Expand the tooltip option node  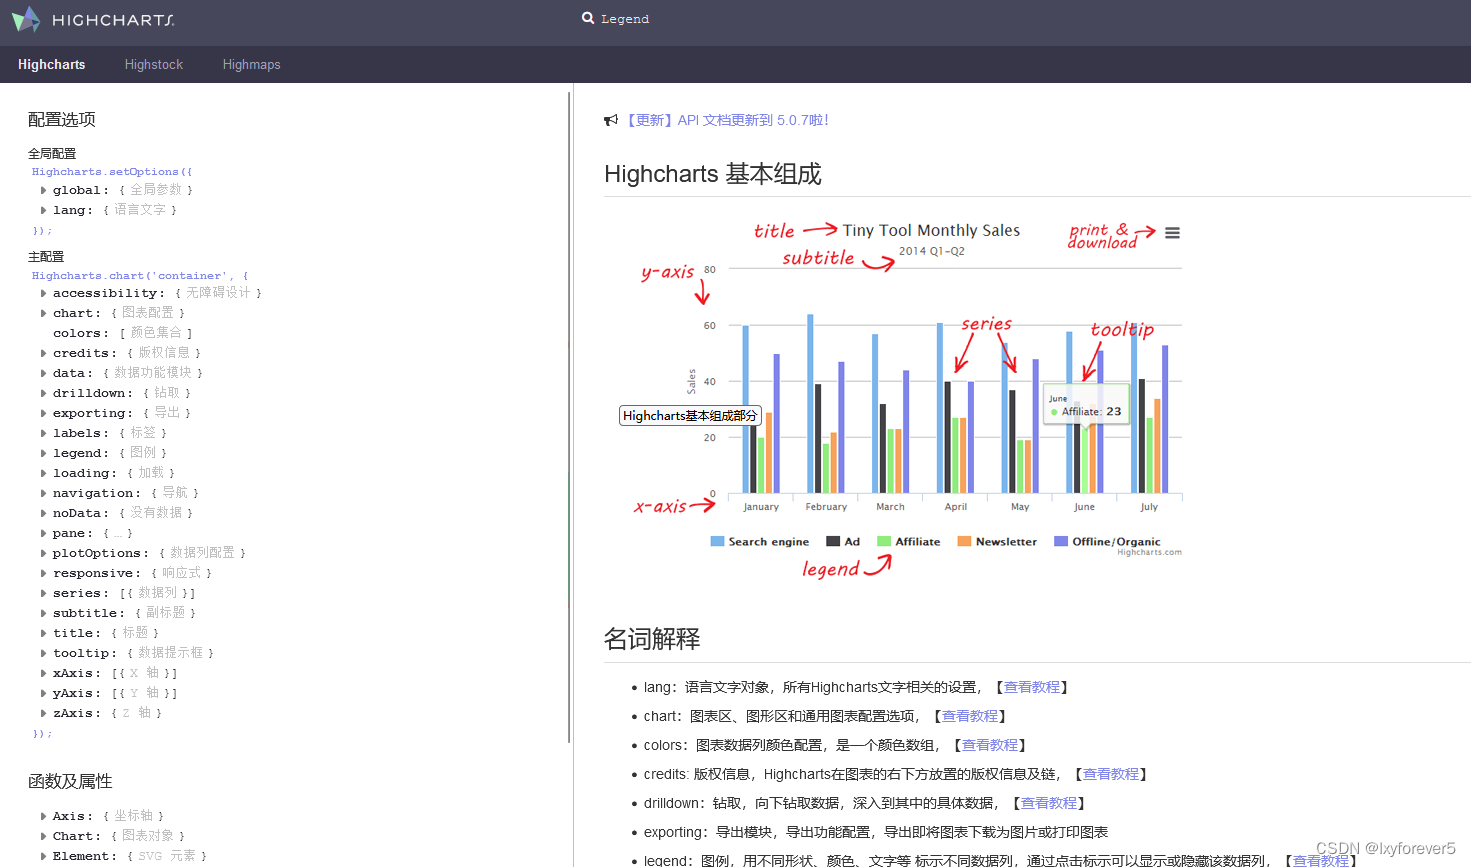[x=43, y=653]
